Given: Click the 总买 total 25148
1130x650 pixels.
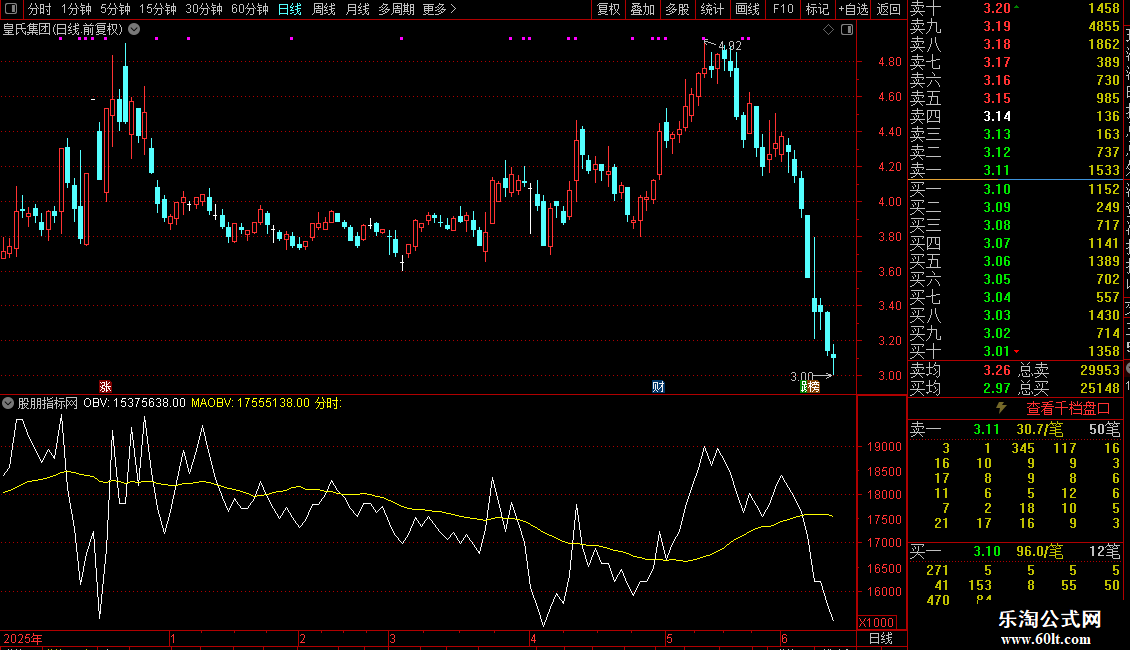Looking at the screenshot, I should (1100, 388).
